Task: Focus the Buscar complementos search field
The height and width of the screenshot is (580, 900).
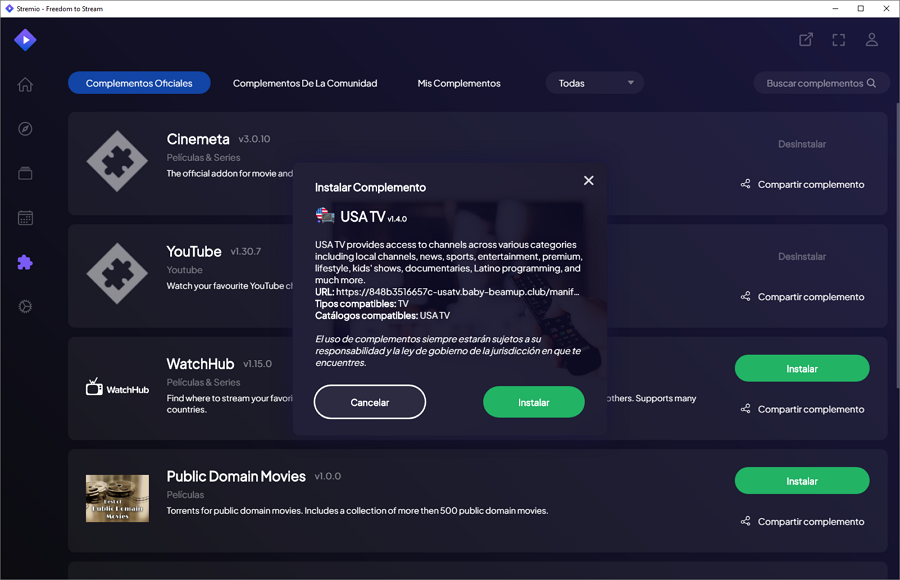Action: 821,83
